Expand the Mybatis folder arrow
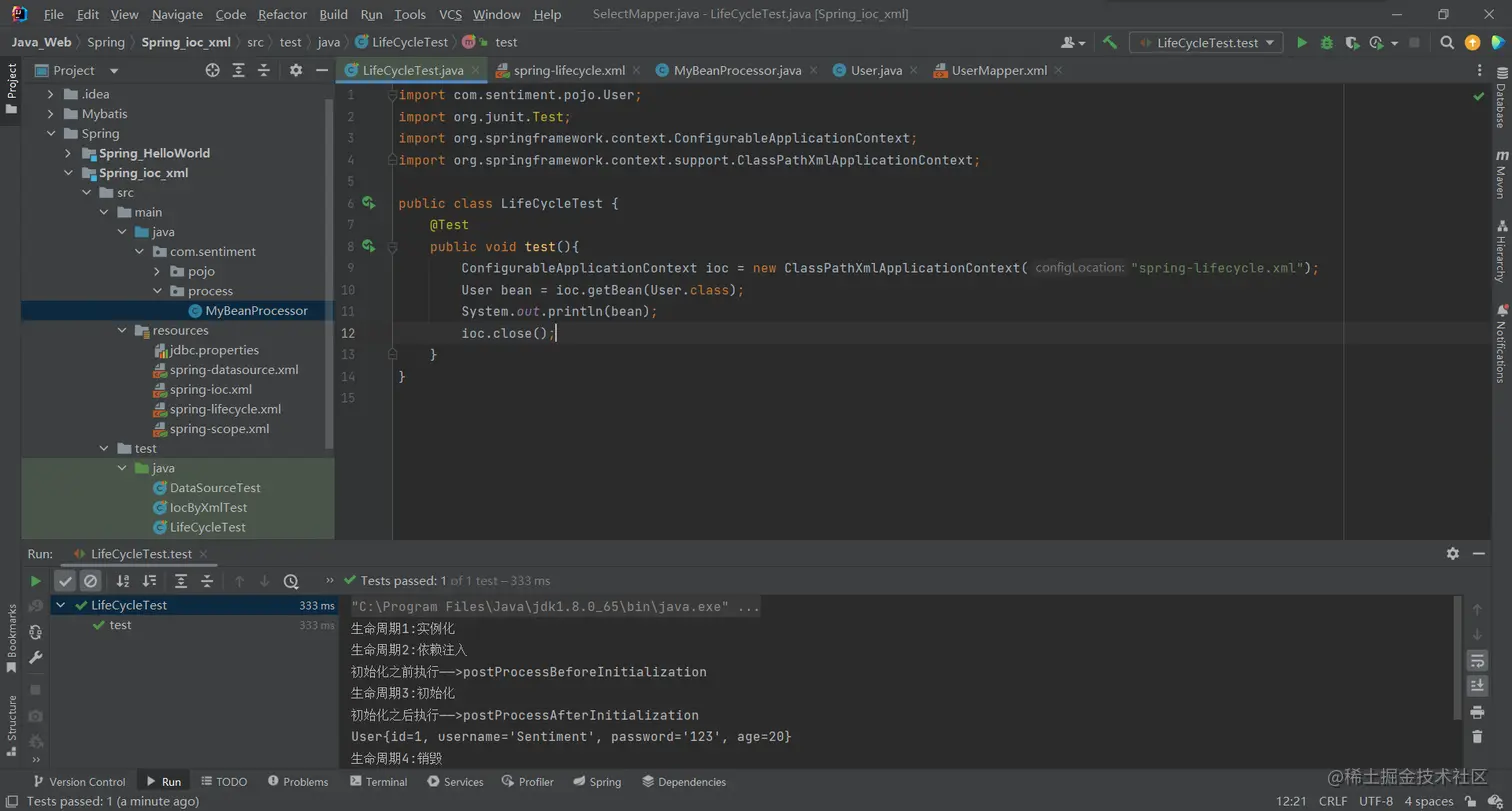The height and width of the screenshot is (811, 1512). [x=50, y=114]
